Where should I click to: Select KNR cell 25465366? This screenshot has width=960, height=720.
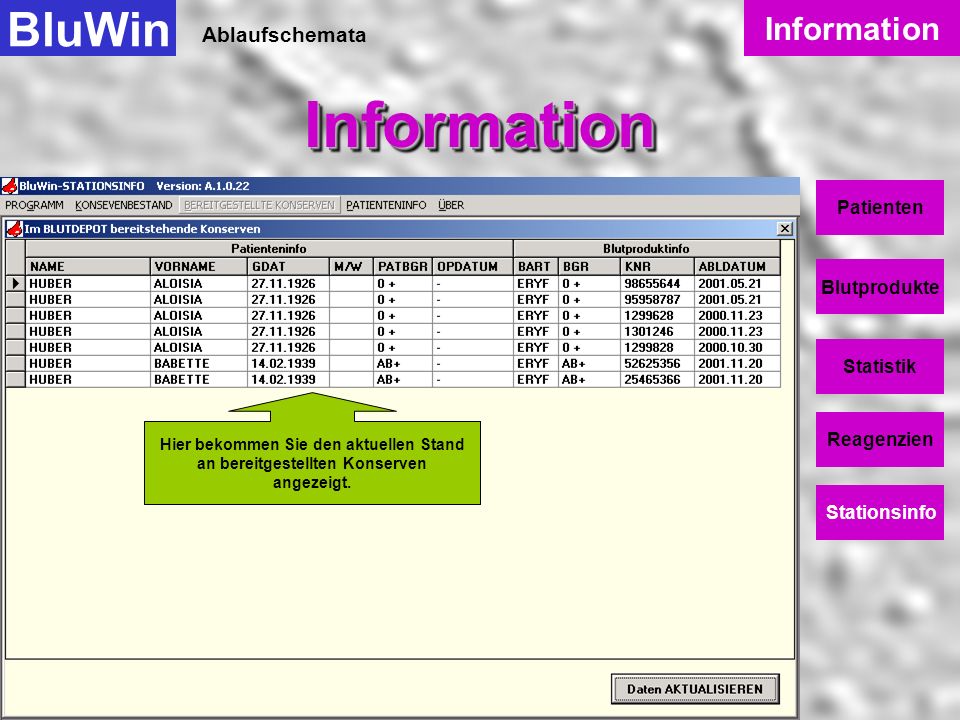[x=657, y=380]
